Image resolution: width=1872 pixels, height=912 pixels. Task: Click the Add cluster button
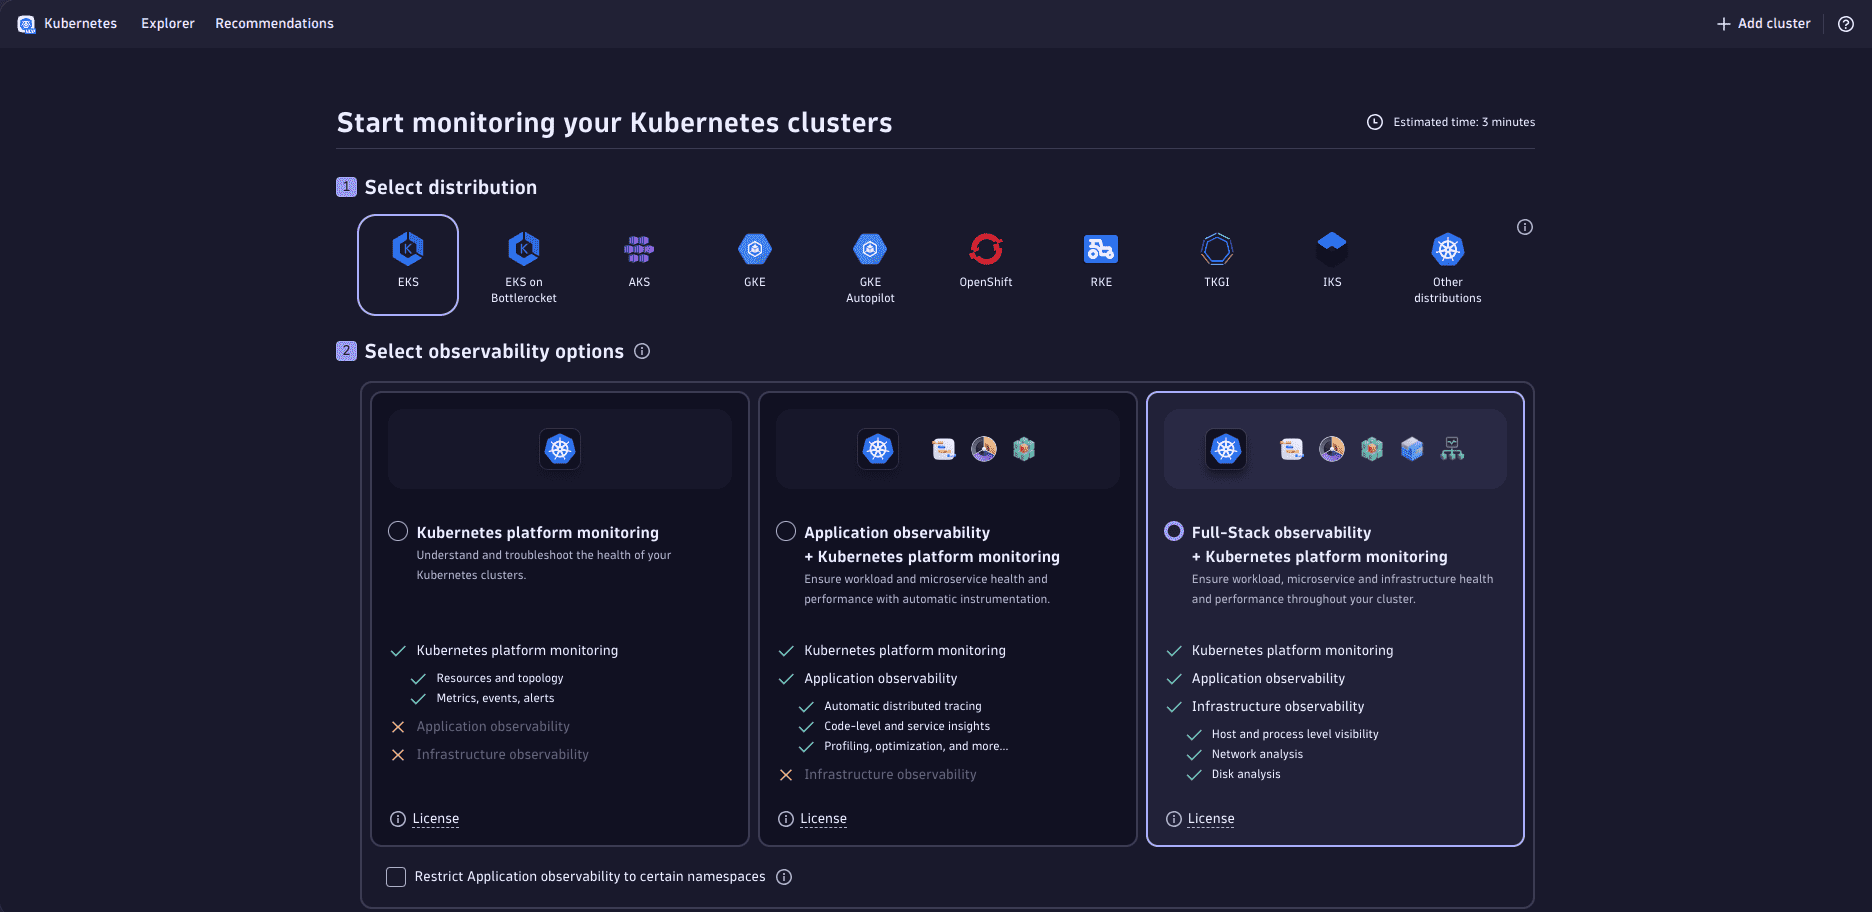click(1764, 24)
